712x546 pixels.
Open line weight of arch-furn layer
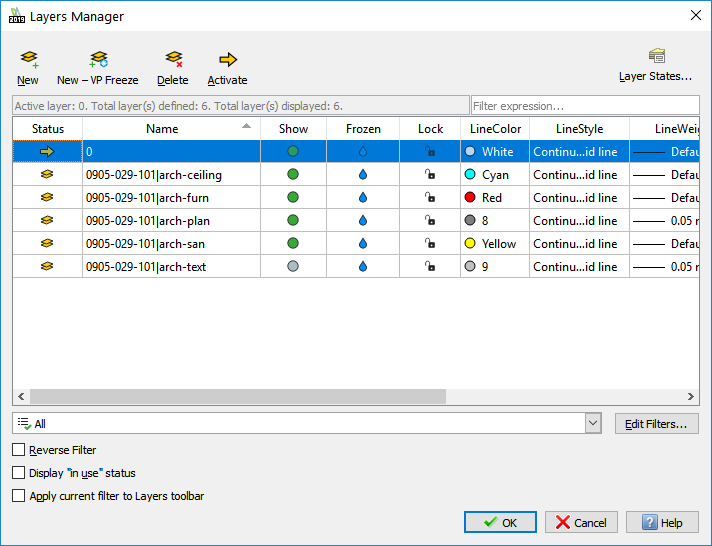[x=664, y=198]
